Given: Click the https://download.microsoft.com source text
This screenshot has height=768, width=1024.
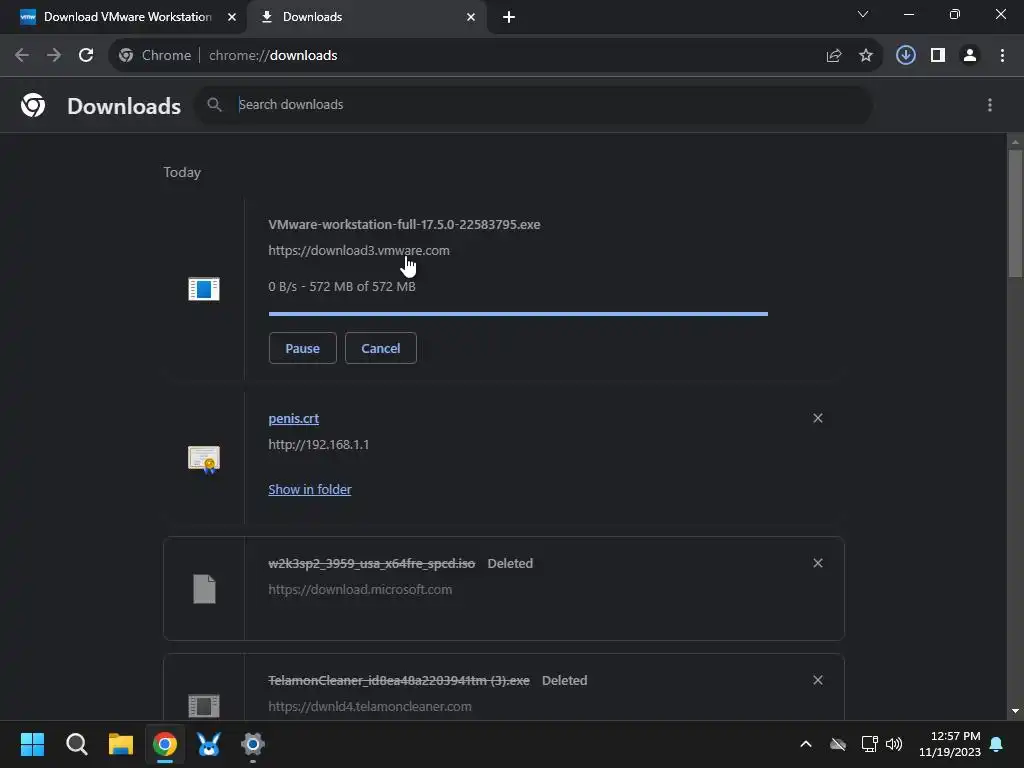Looking at the screenshot, I should (360, 589).
